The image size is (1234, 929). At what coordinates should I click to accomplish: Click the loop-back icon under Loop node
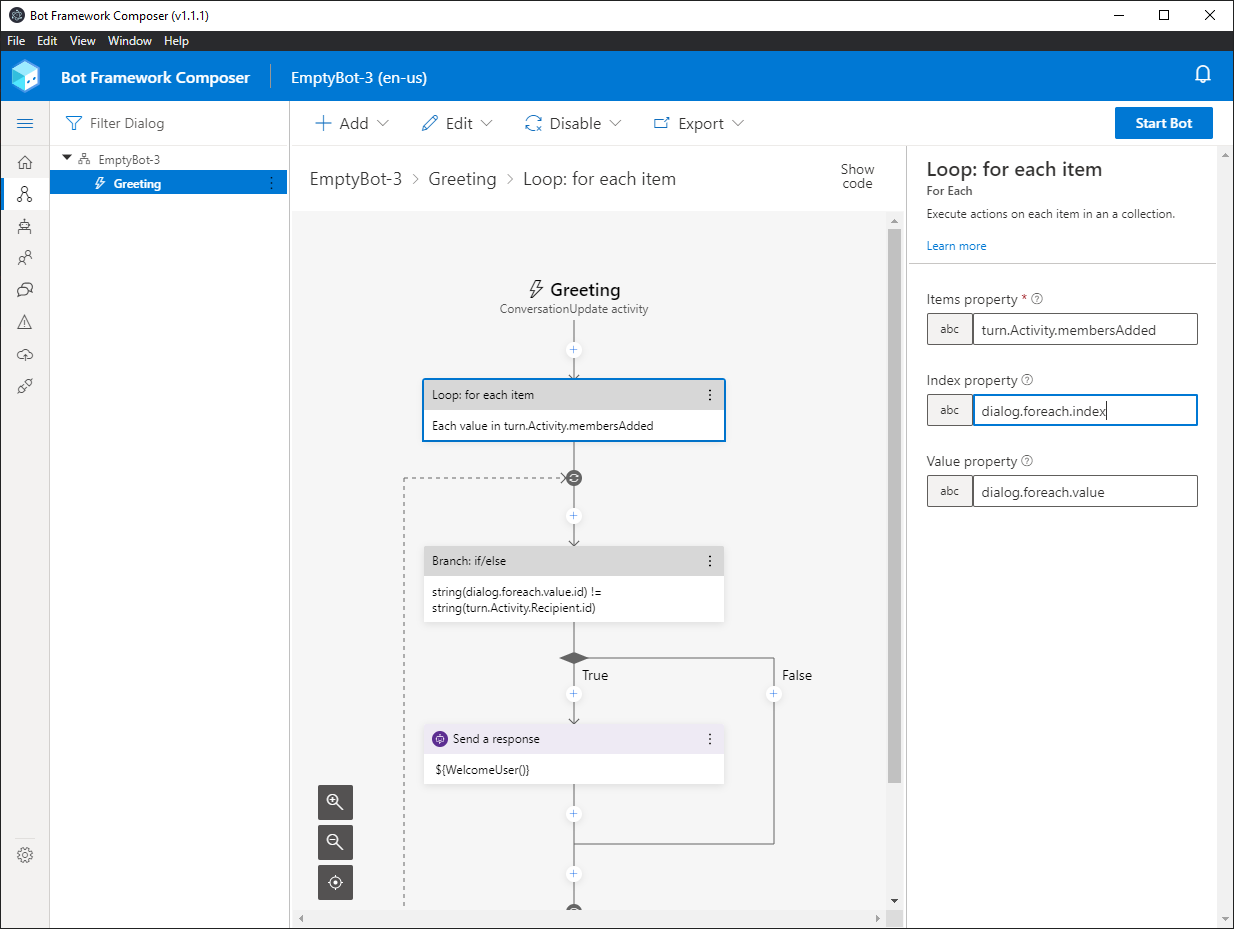[x=574, y=478]
